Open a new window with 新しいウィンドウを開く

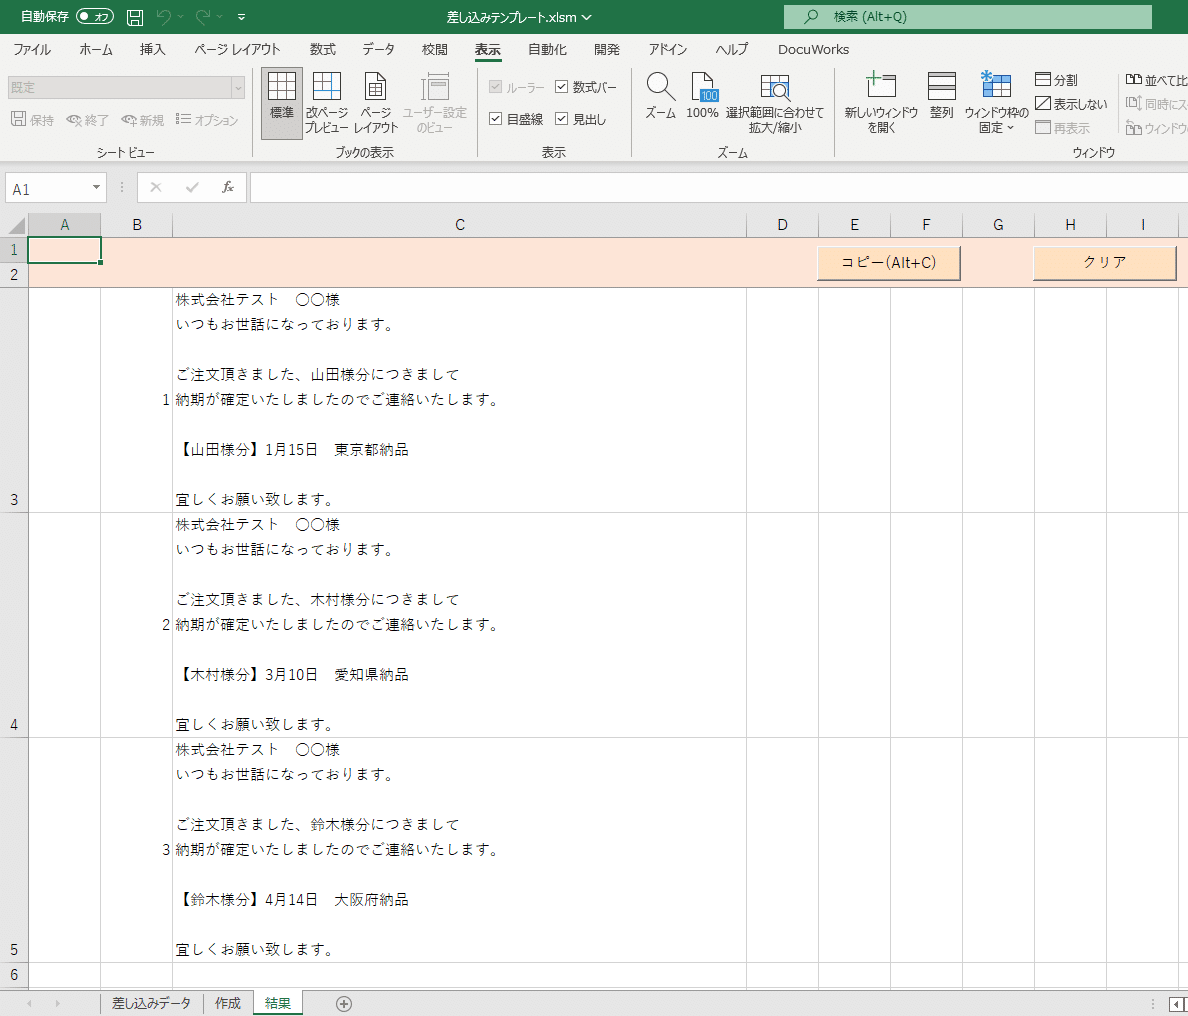881,102
